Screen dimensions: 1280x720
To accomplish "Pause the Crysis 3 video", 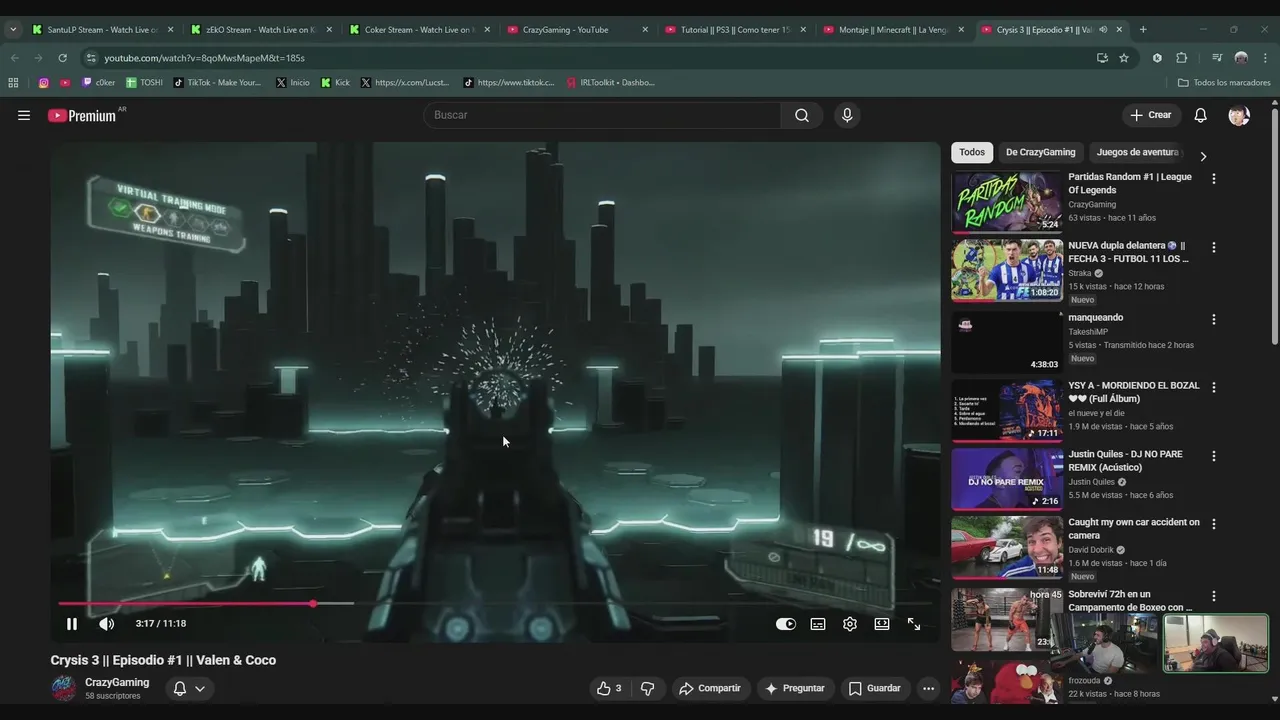I will click(71, 624).
